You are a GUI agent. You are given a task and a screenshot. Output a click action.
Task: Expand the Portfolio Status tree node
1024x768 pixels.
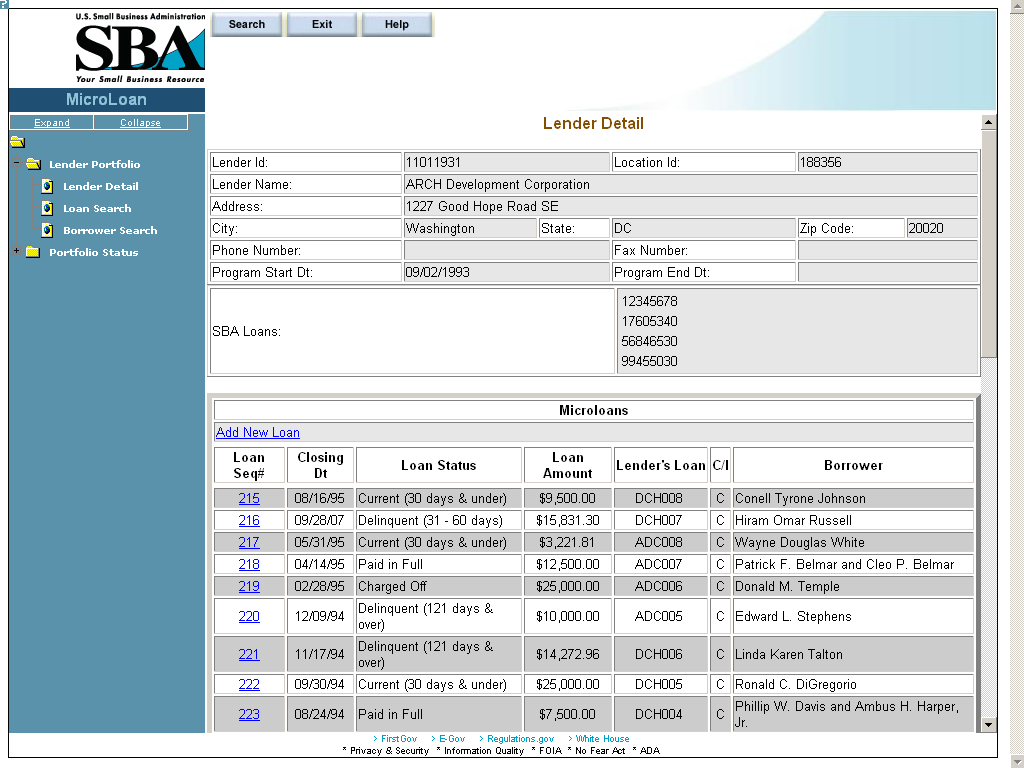17,251
